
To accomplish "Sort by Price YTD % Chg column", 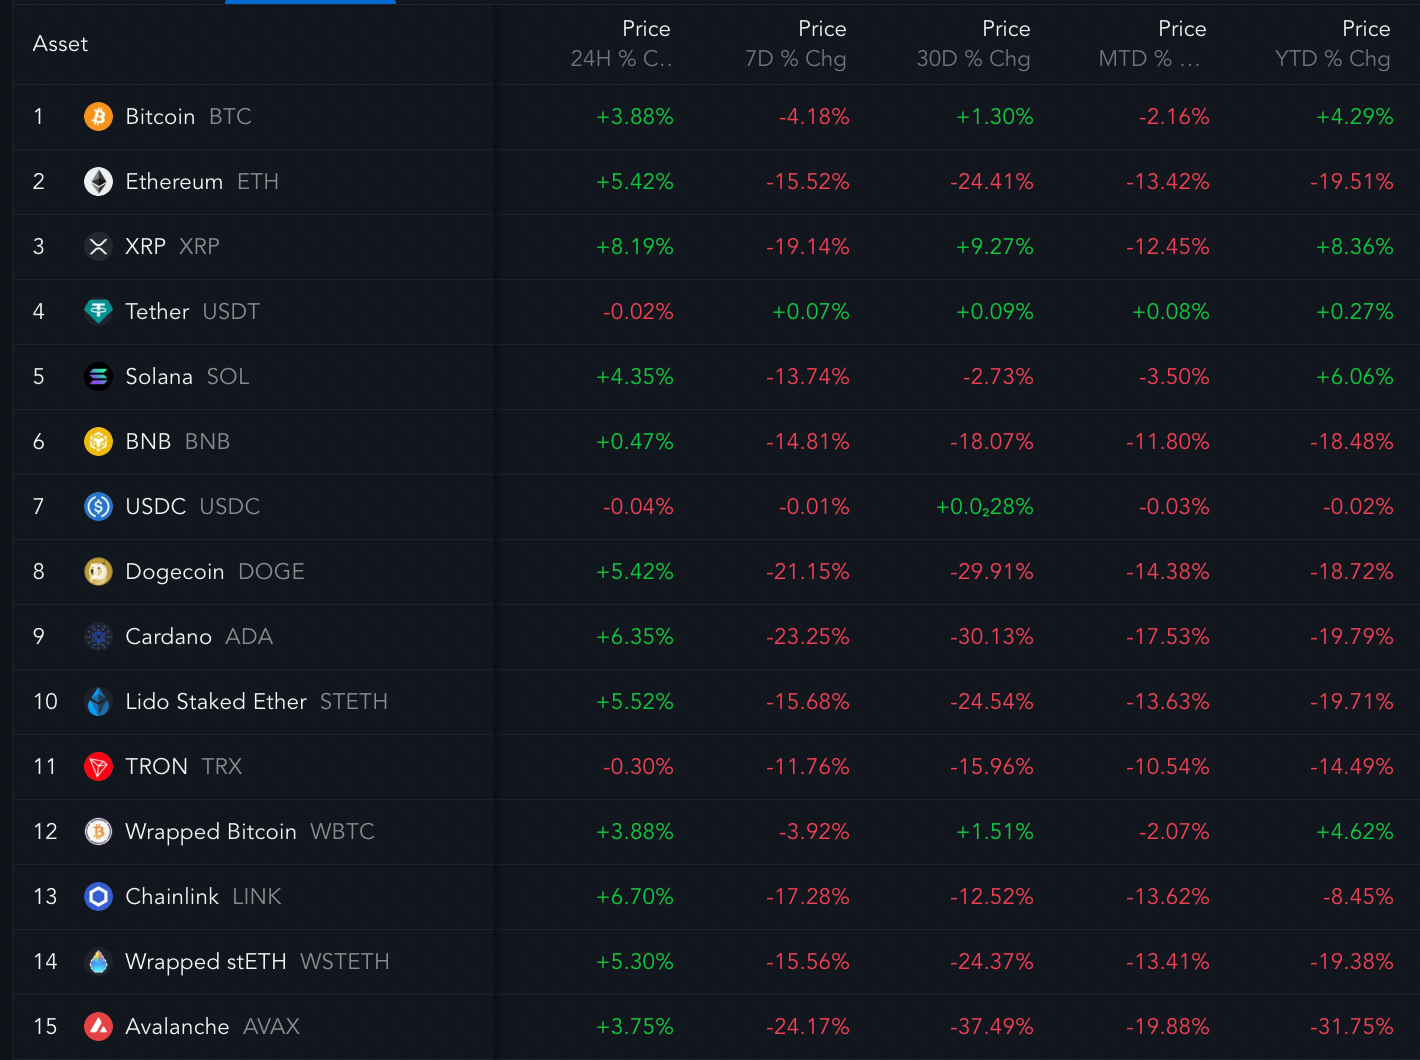I will pyautogui.click(x=1333, y=44).
